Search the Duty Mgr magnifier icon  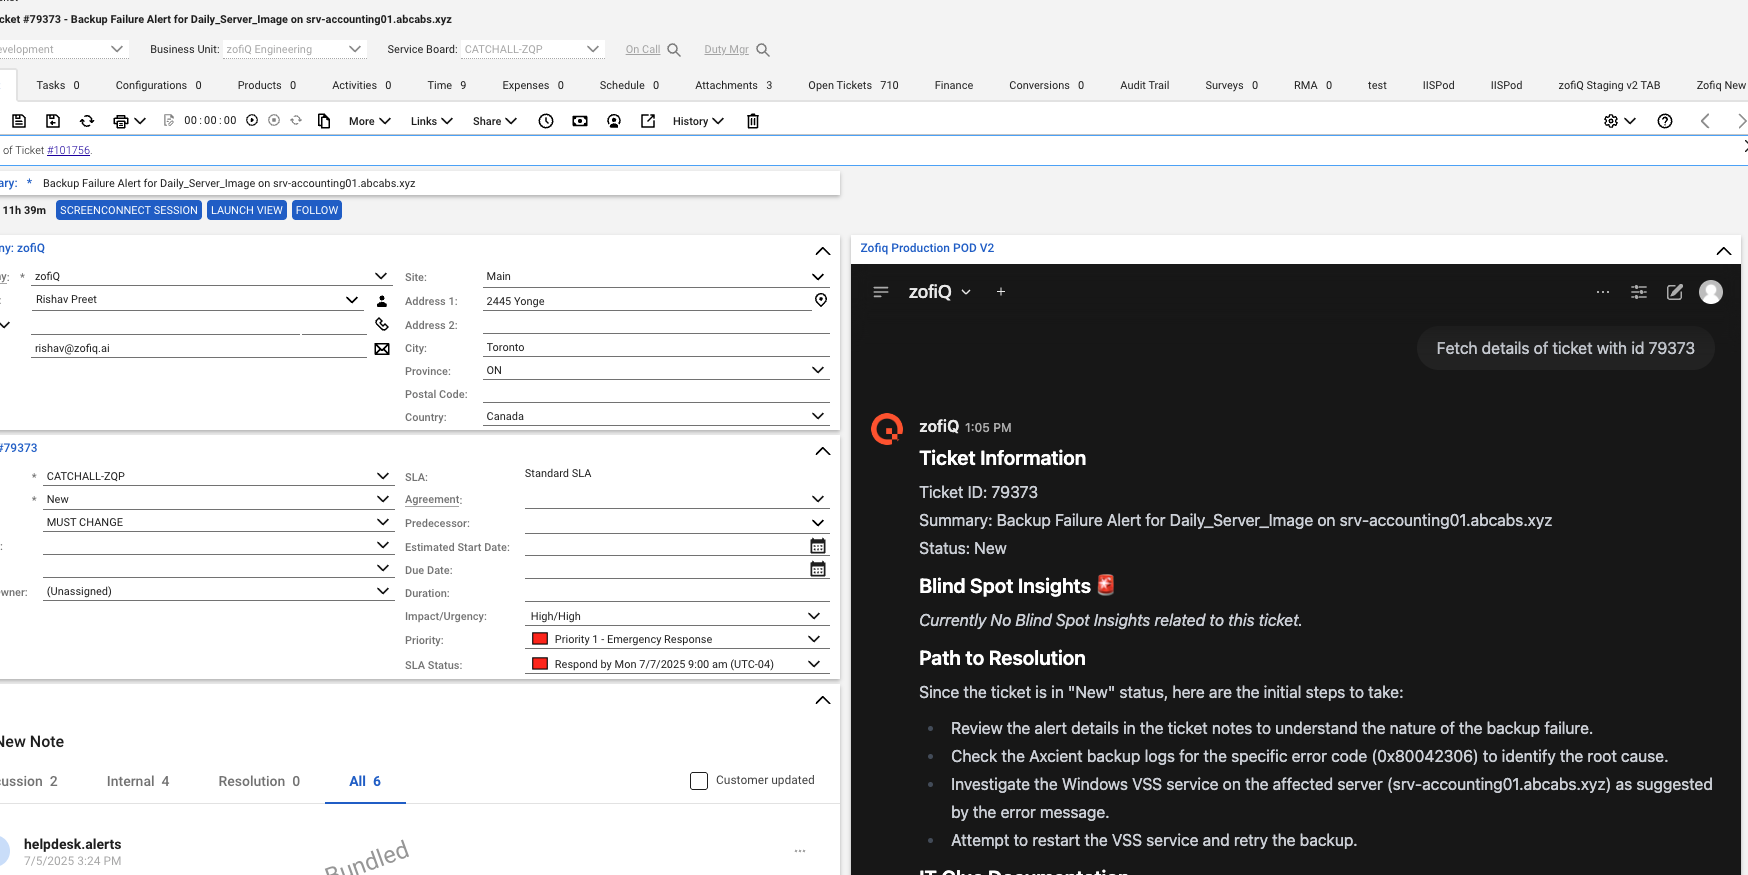coord(763,50)
